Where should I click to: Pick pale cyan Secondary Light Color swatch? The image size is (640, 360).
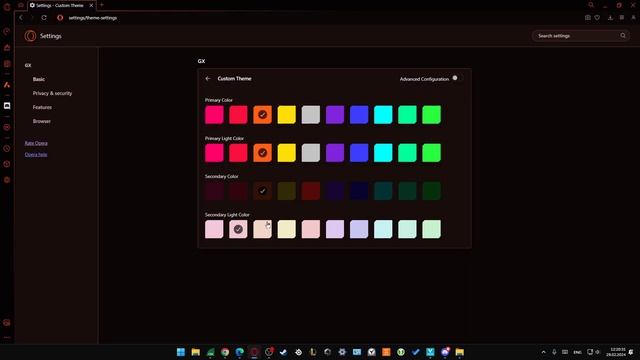(383, 229)
